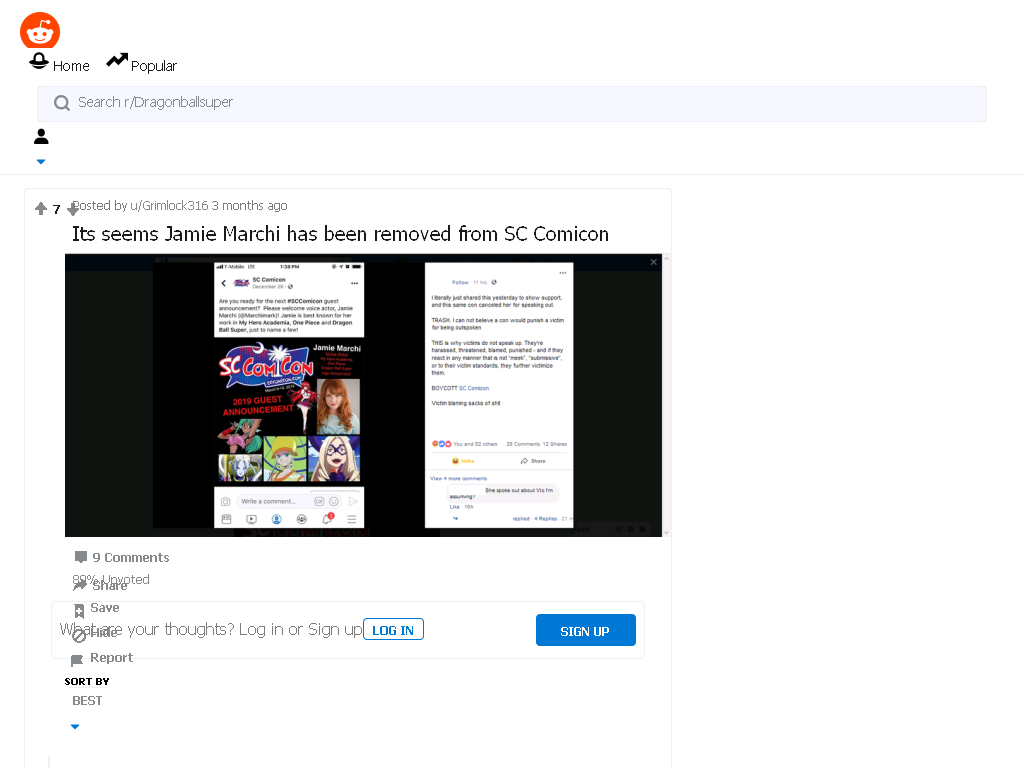1024x768 pixels.
Task: Click the Home hat icon
Action: coord(39,61)
